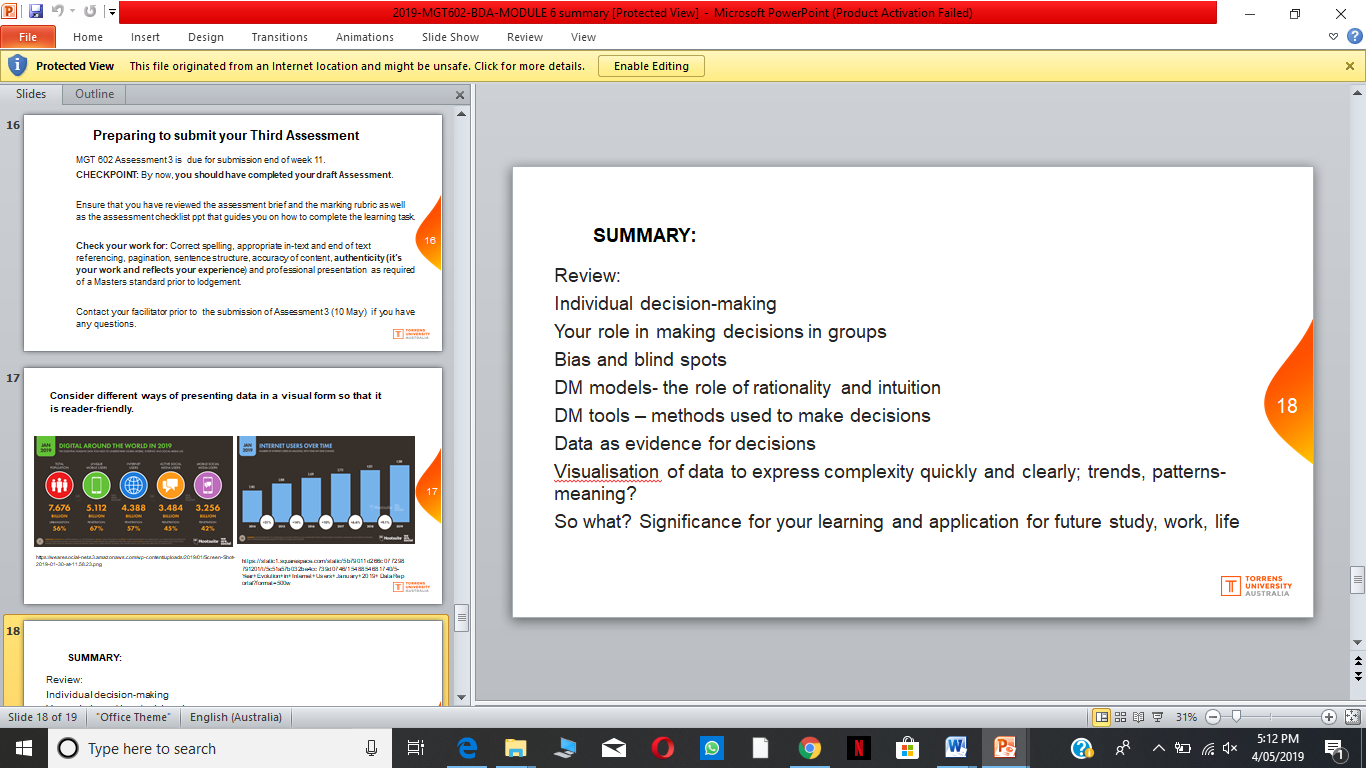Select slide 18 SUMMARY thumbnail
The width and height of the screenshot is (1366, 768).
click(232, 663)
